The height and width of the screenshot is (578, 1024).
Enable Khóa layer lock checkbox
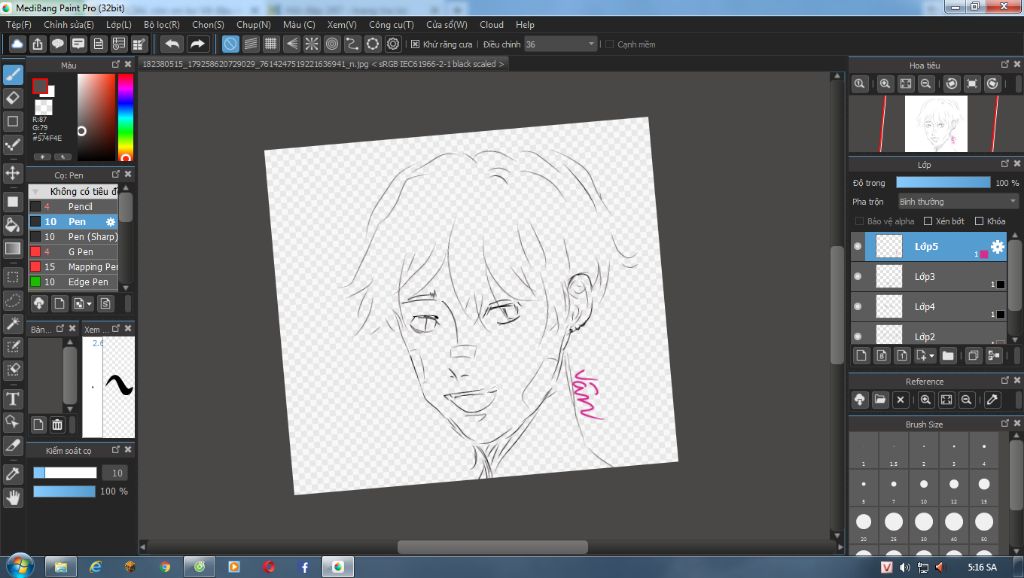point(979,221)
